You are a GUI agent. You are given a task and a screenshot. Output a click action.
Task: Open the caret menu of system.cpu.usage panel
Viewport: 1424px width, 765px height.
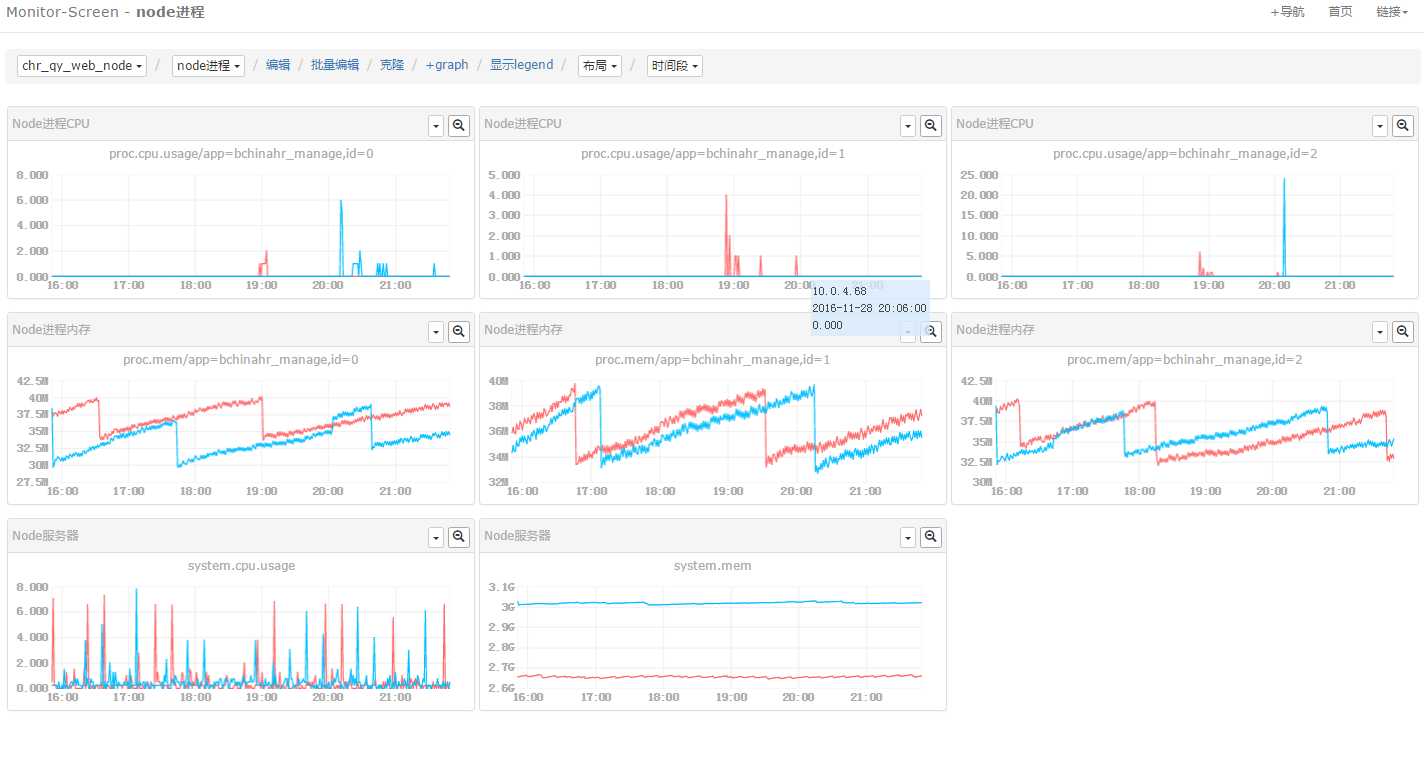(x=436, y=538)
